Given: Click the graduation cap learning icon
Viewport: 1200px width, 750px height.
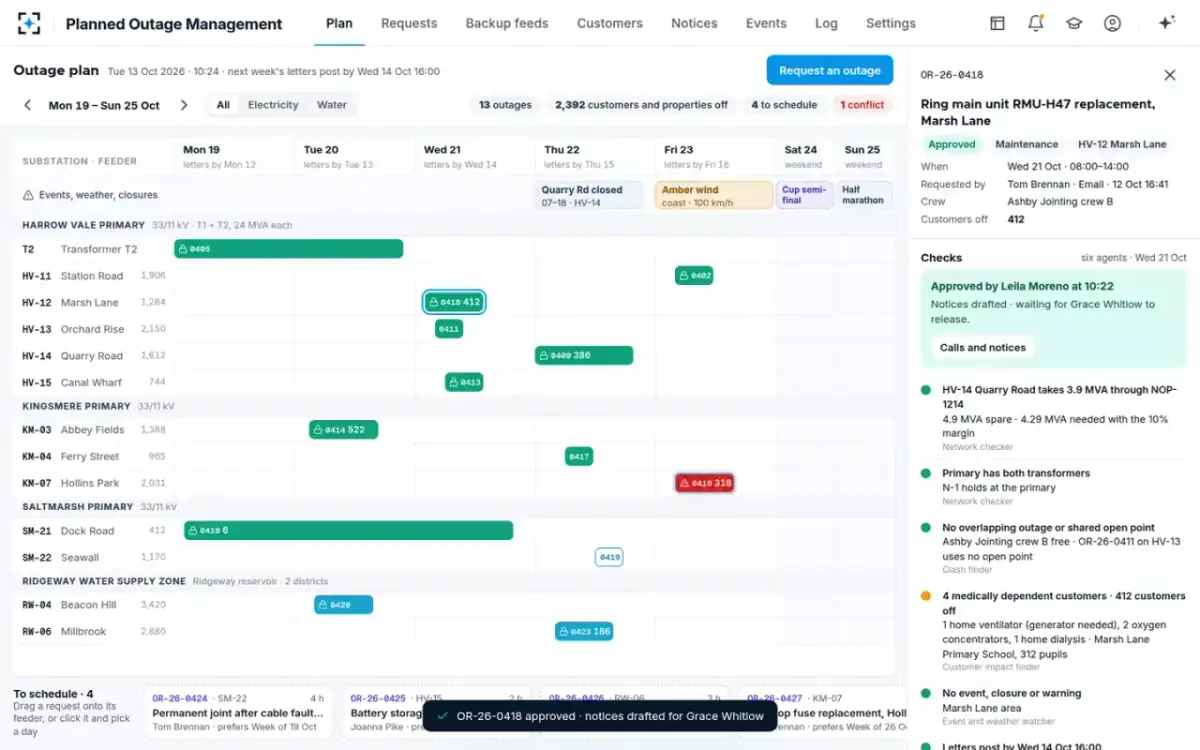Looking at the screenshot, I should 1074,23.
